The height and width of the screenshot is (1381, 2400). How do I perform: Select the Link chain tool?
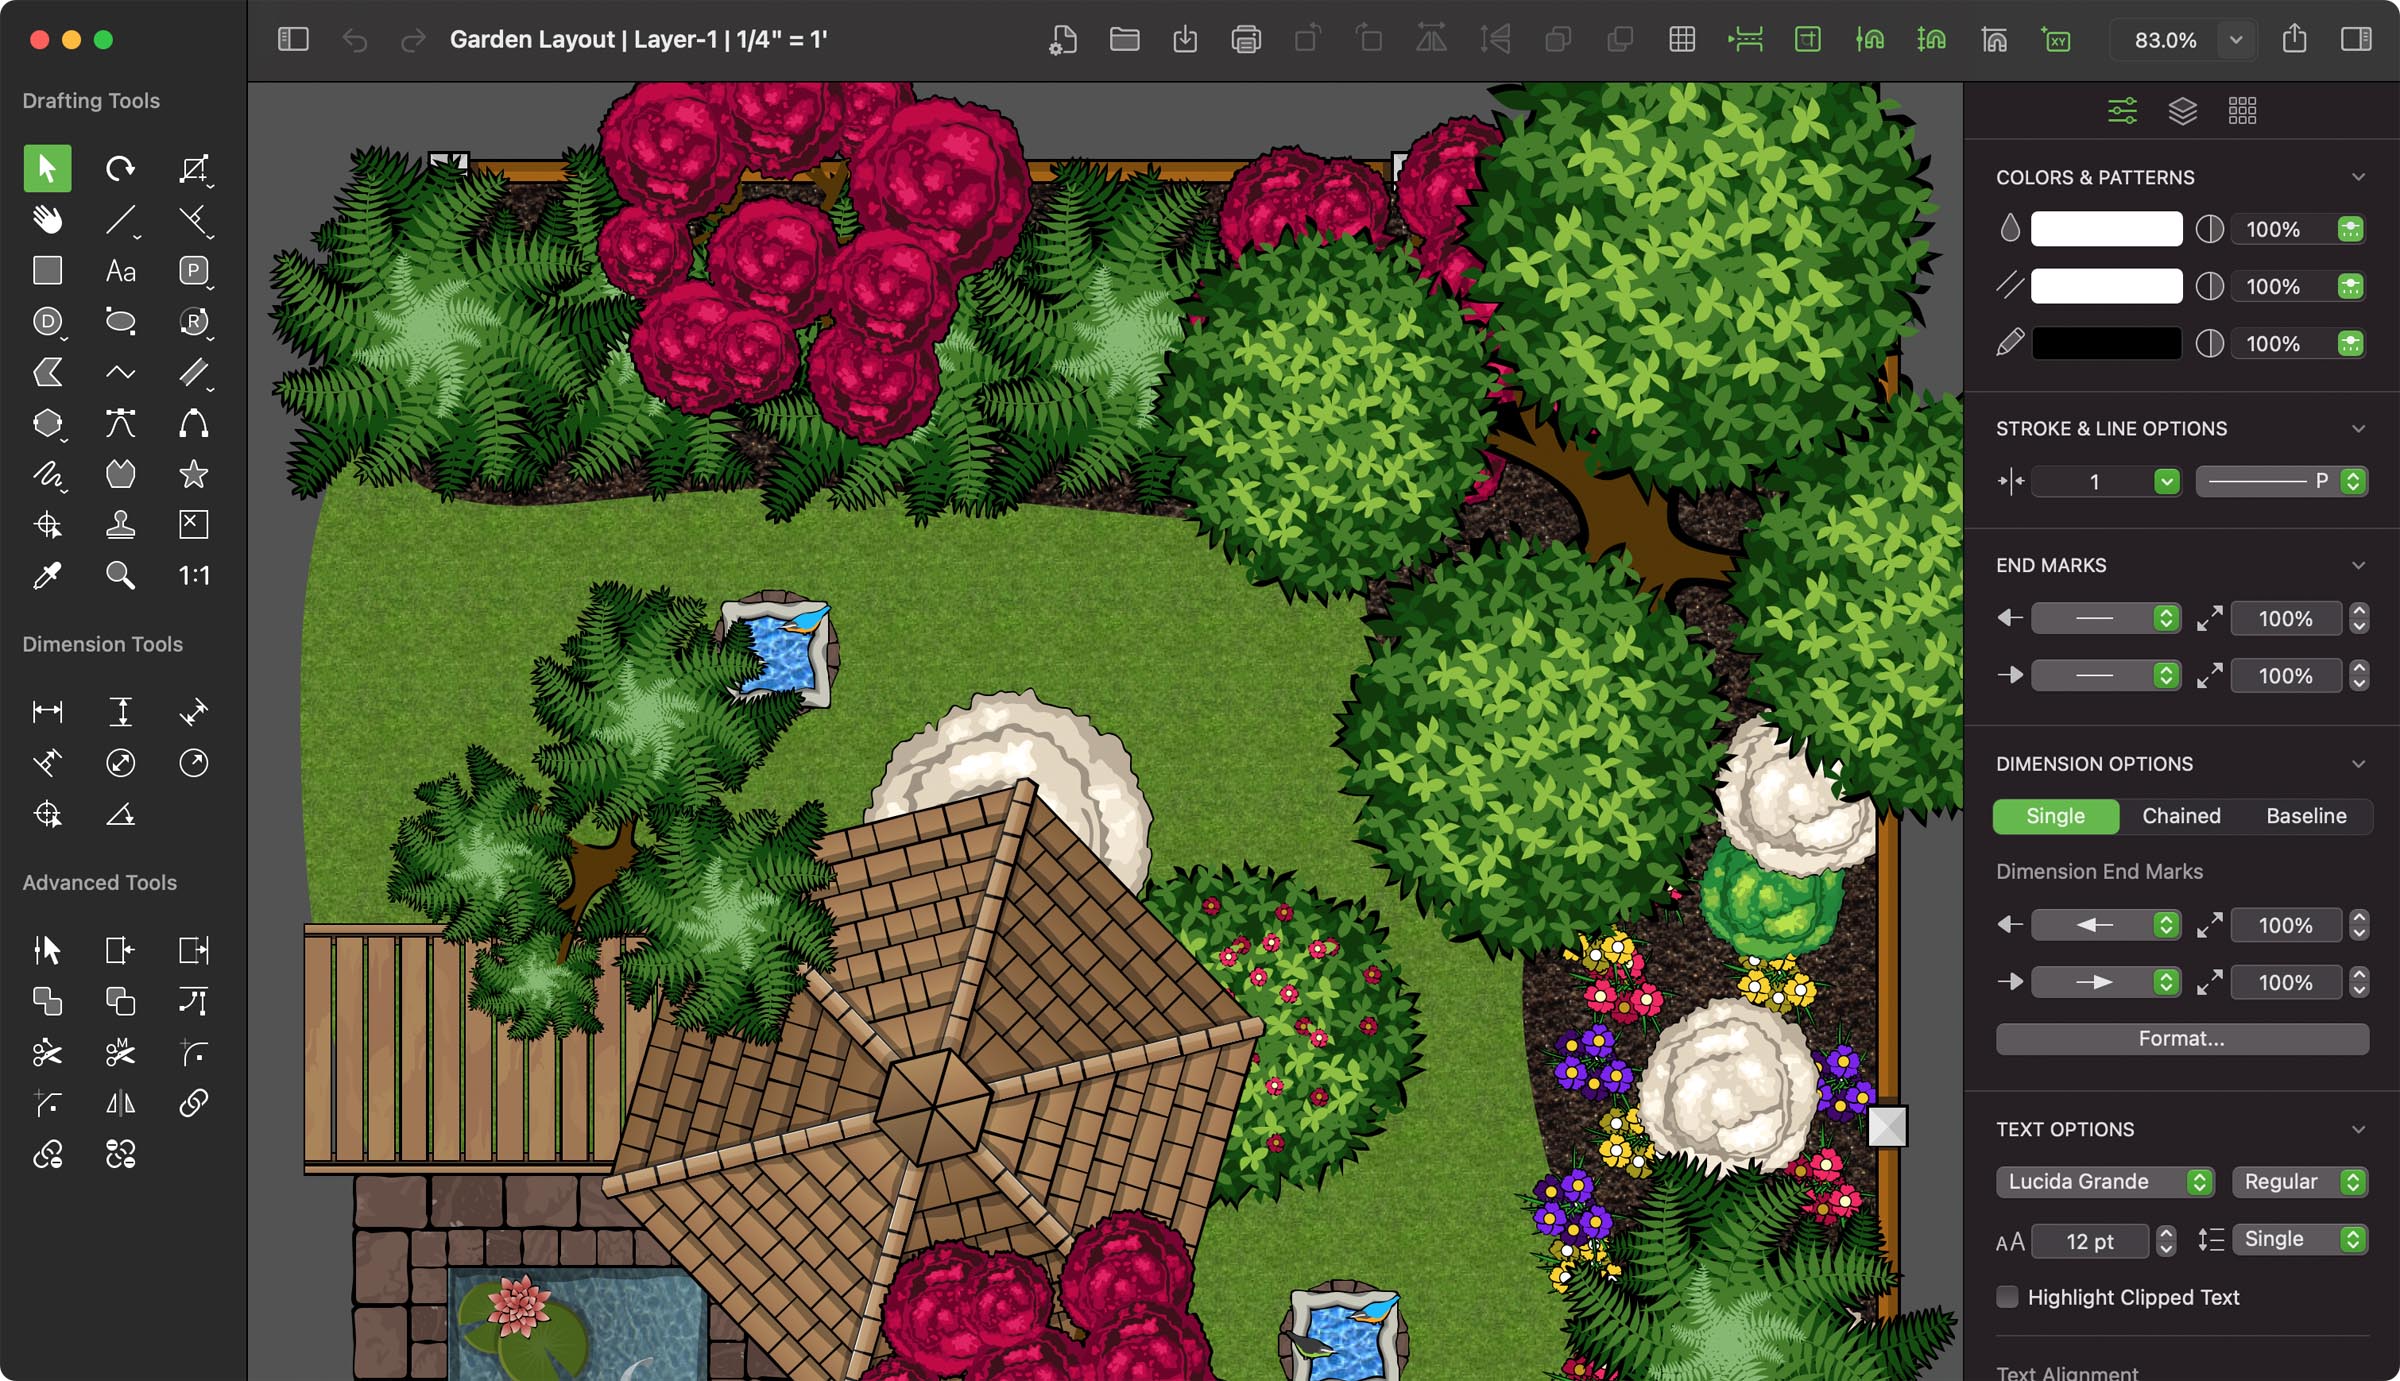(x=193, y=1103)
